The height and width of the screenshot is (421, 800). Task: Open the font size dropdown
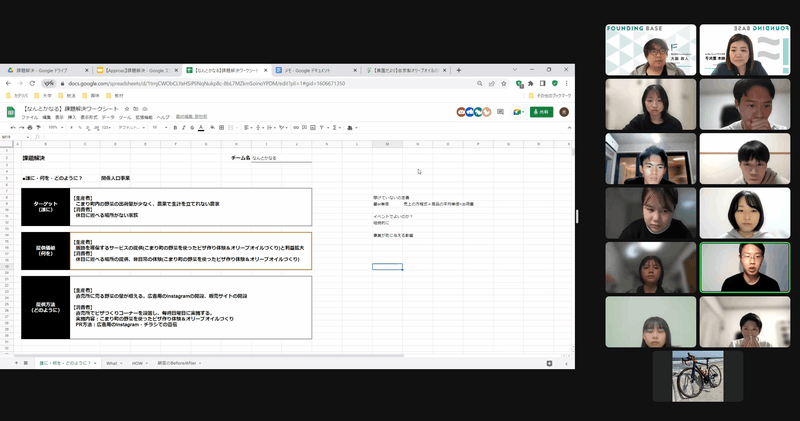160,128
